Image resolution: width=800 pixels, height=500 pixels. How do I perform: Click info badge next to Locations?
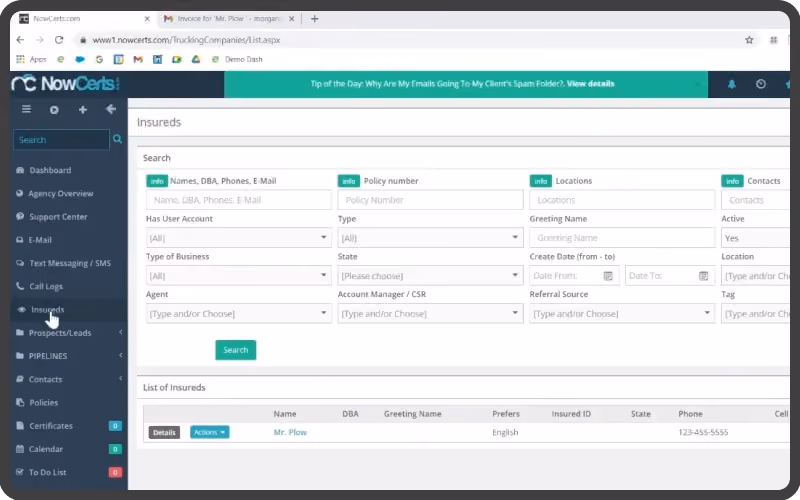(x=540, y=181)
